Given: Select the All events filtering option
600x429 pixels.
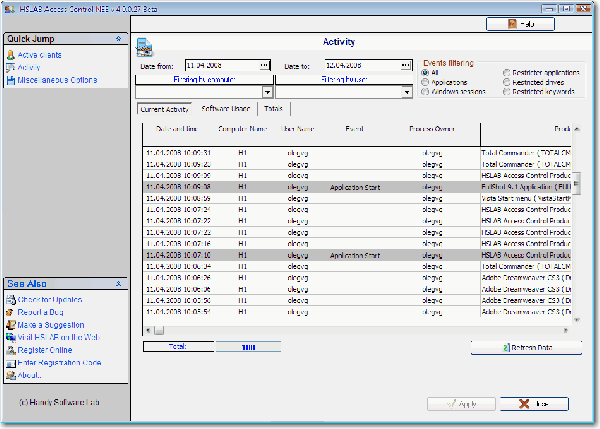Looking at the screenshot, I should [424, 73].
